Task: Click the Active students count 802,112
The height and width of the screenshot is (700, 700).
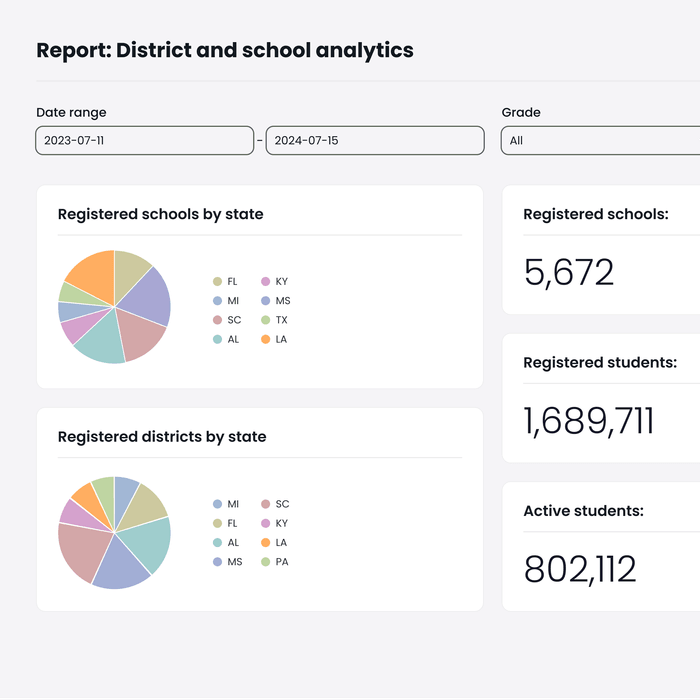Action: [580, 569]
